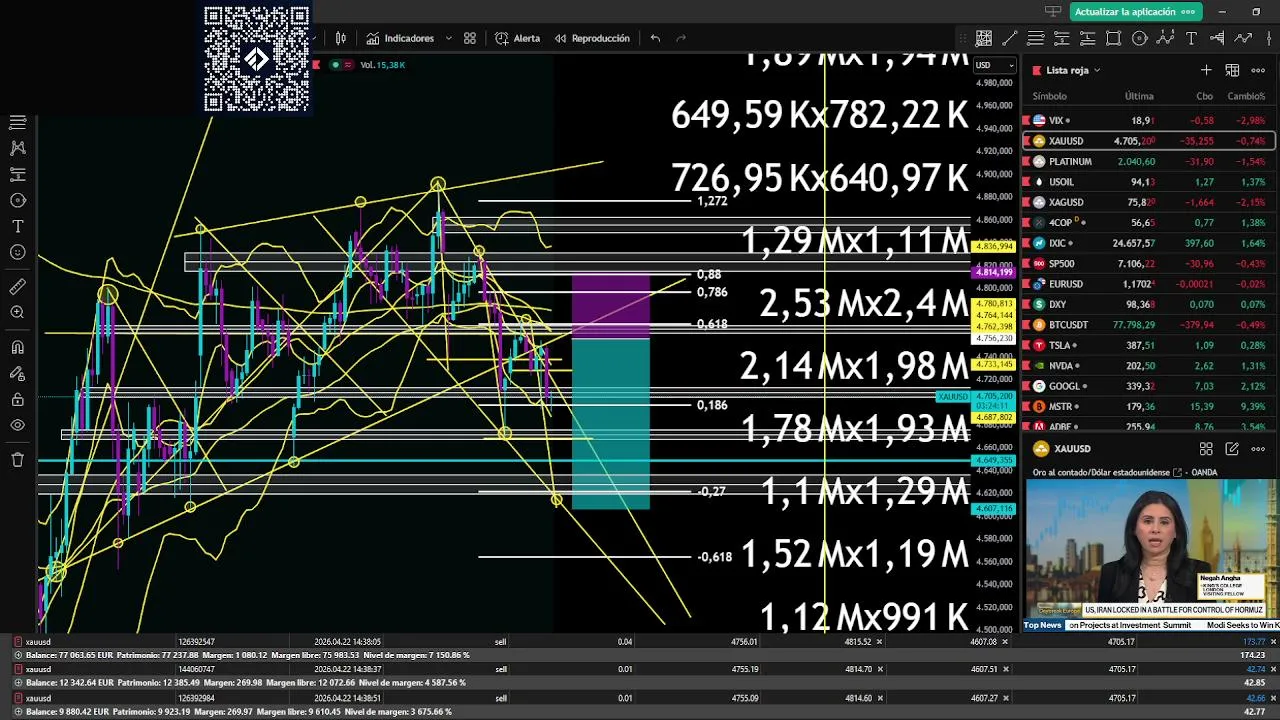Screen dimensions: 1280x720
Task: Hide all drawings with eye icon
Action: [17, 425]
